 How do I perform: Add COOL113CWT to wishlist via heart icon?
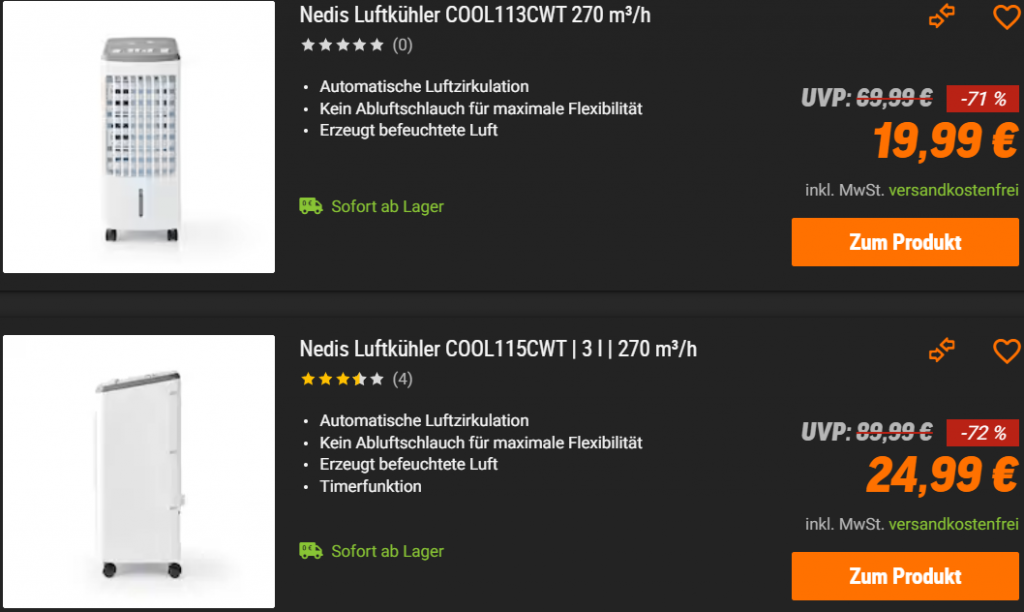[x=1006, y=17]
